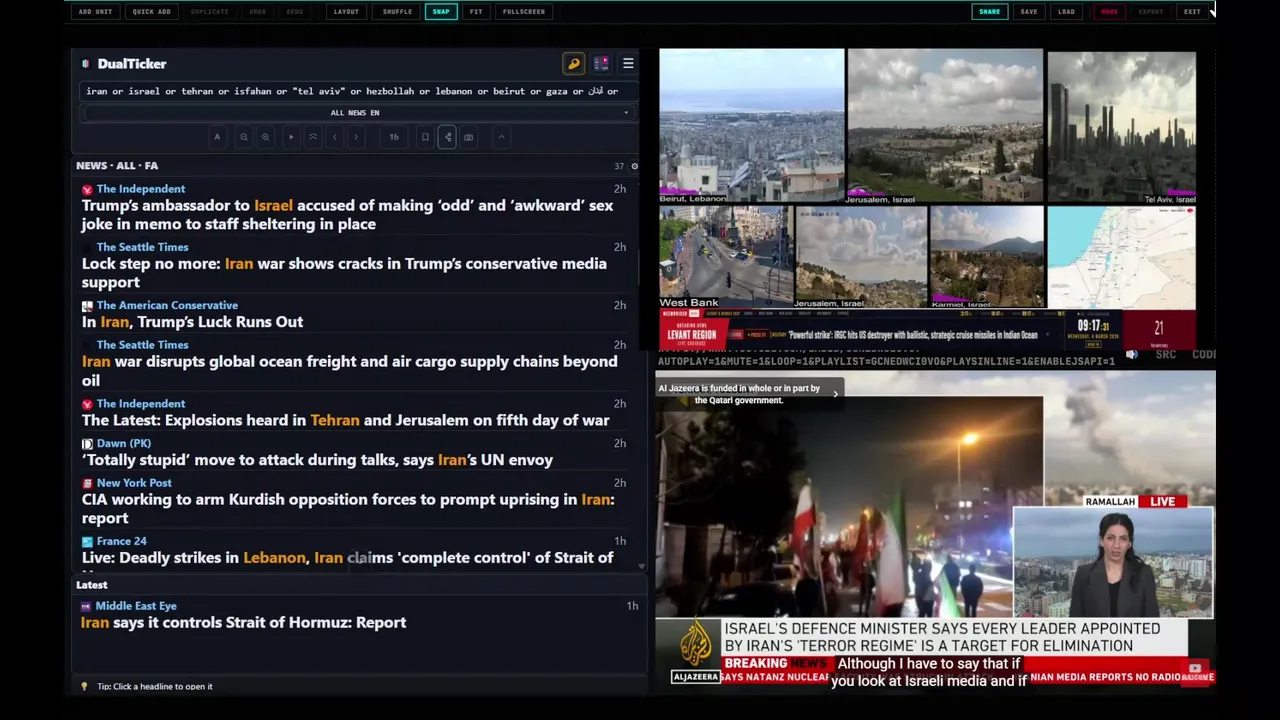The image size is (1280, 720).
Task: Open Iran controls Strait of Hormuz report
Action: click(243, 622)
